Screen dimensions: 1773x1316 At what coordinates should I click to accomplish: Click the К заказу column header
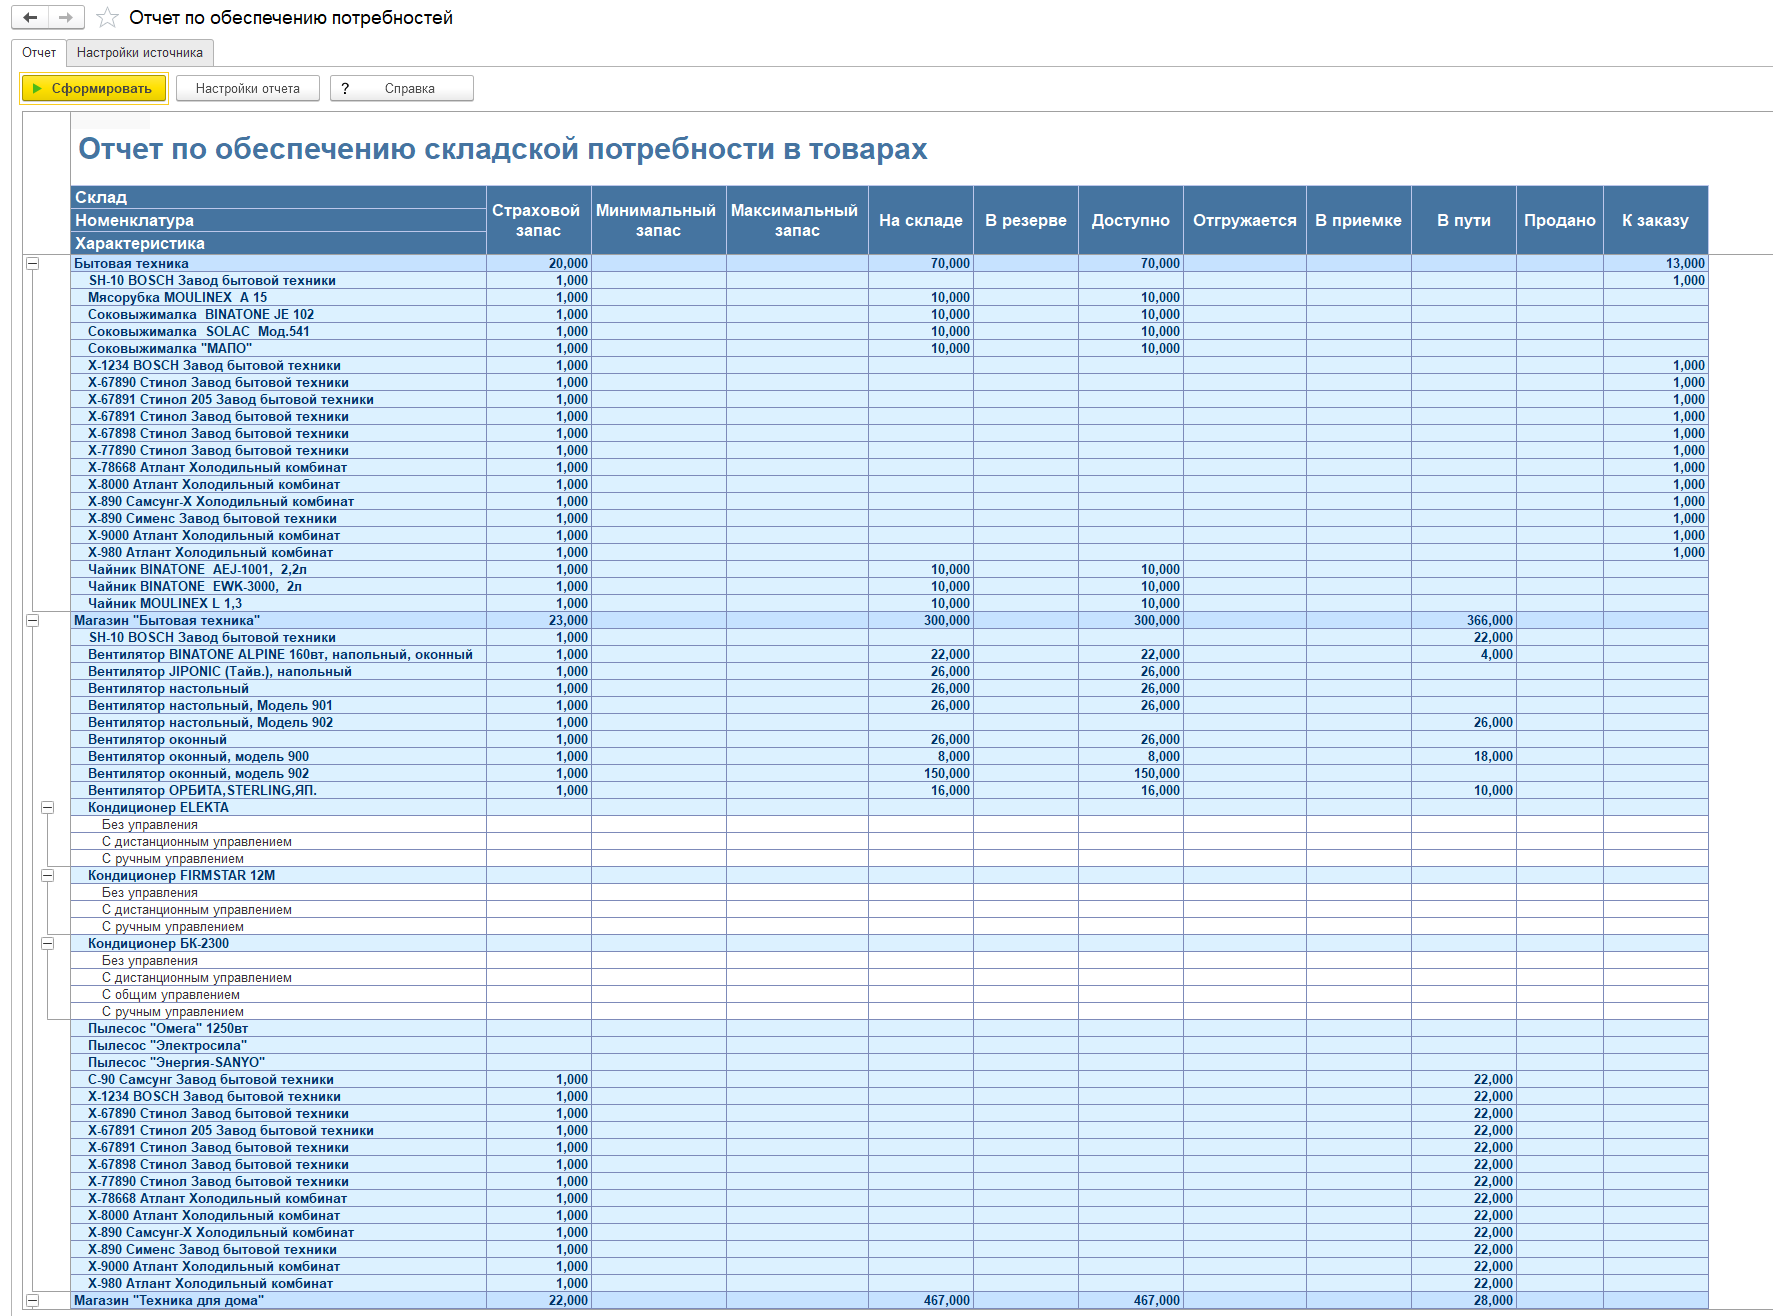[1656, 220]
